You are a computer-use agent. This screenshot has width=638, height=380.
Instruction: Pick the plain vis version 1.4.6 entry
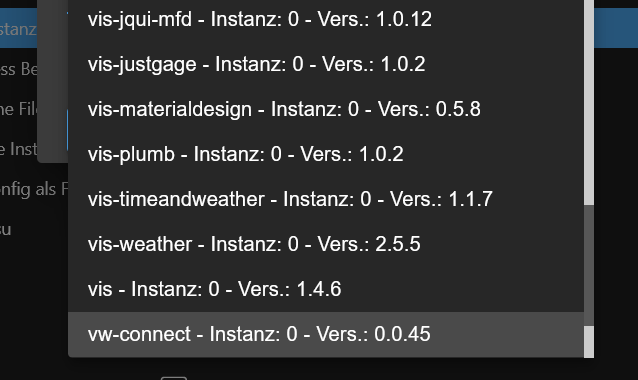pos(326,289)
